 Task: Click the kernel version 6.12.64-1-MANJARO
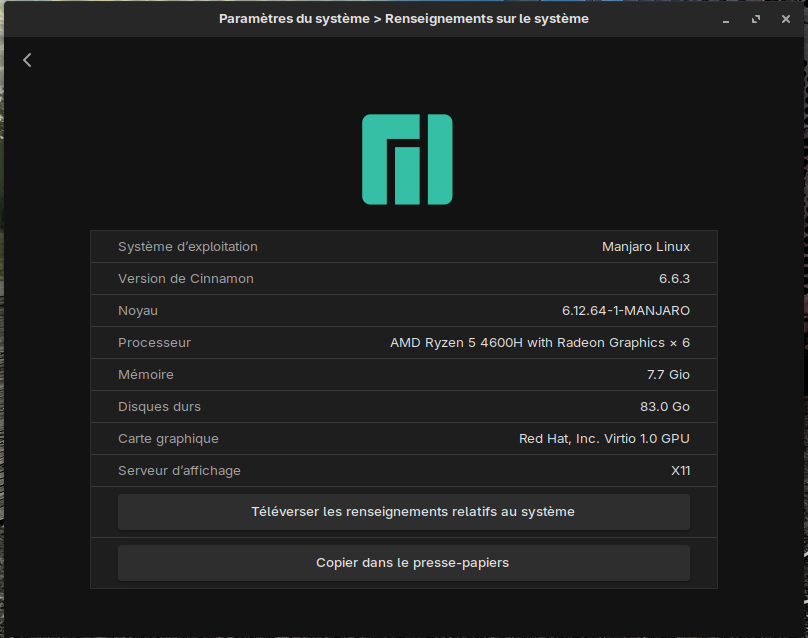coord(626,311)
